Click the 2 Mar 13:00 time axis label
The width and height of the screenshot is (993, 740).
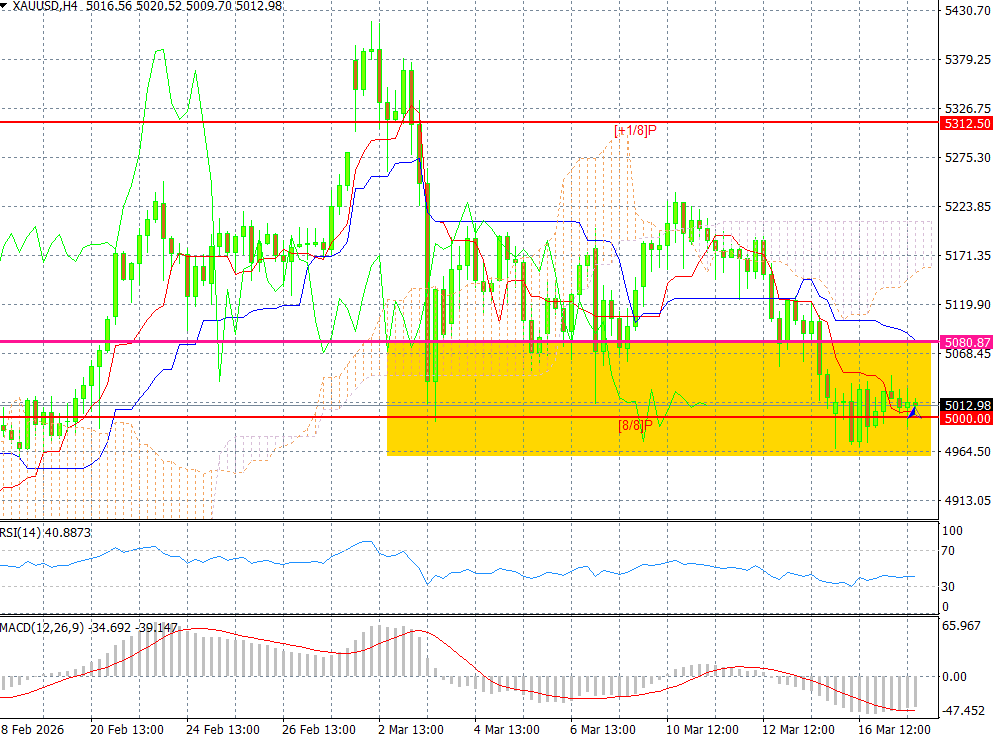(x=411, y=730)
